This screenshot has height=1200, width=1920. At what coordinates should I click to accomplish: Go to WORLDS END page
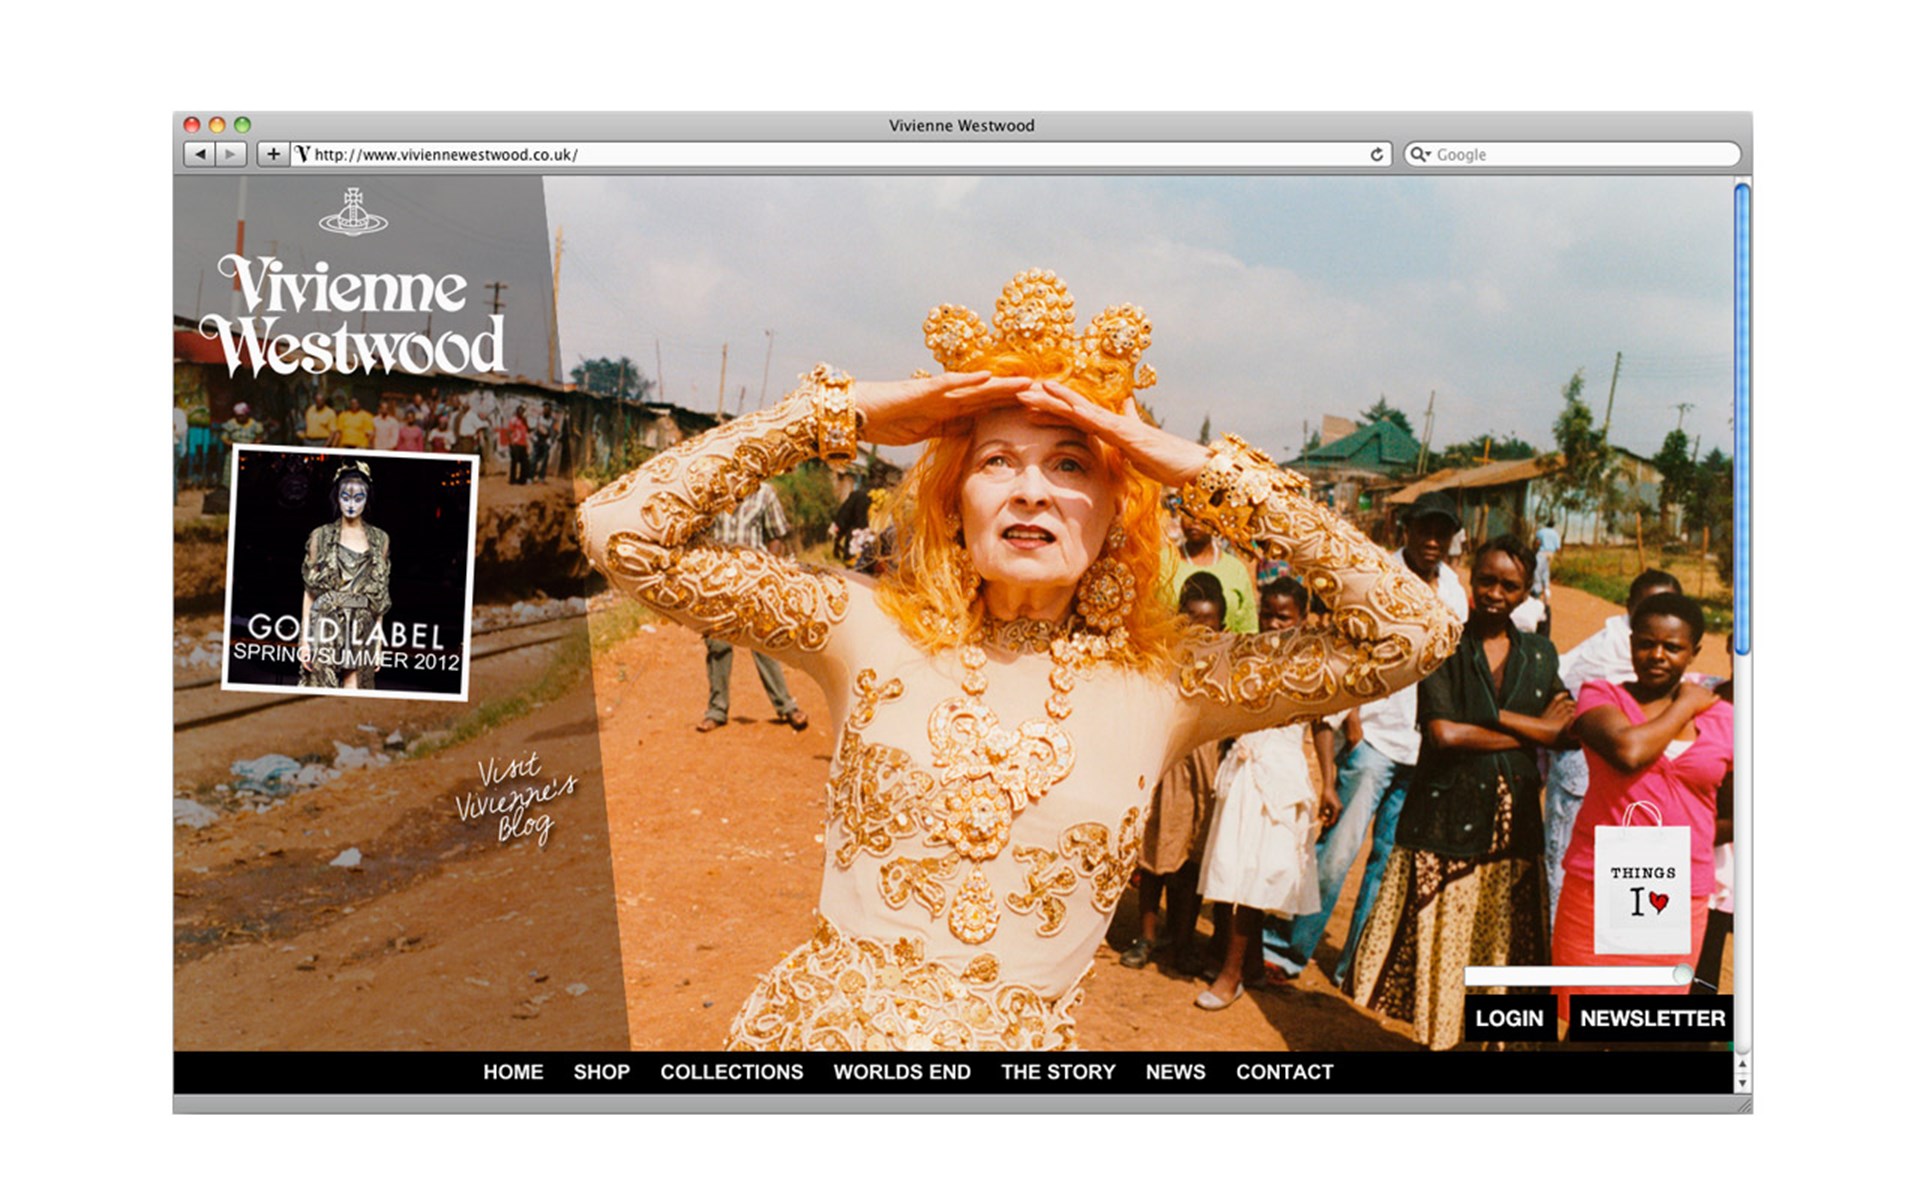point(901,1072)
